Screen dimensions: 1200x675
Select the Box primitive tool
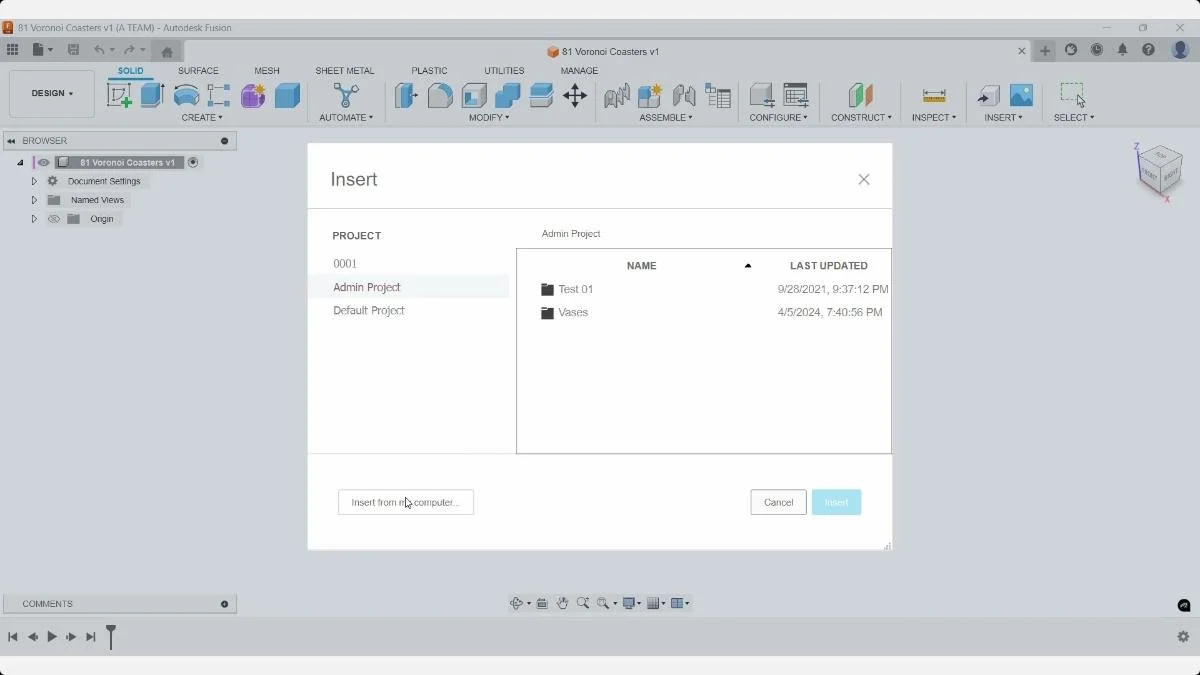287,95
